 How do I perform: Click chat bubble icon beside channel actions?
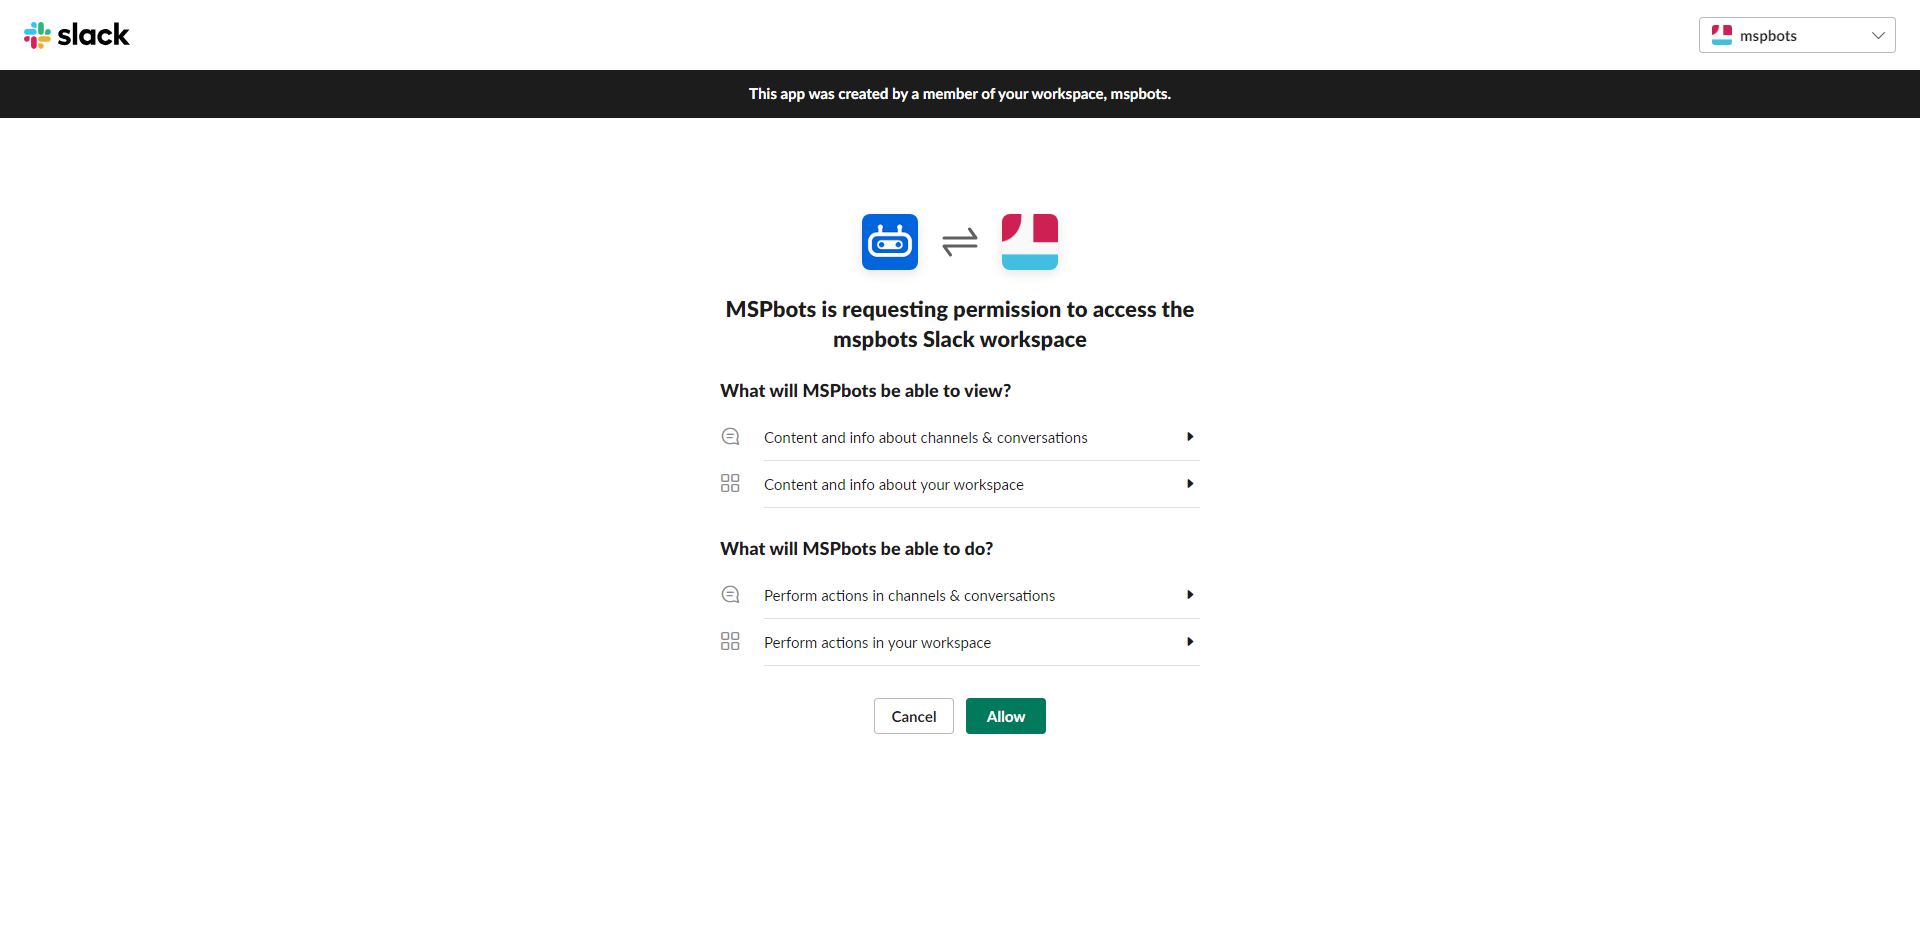(x=730, y=595)
